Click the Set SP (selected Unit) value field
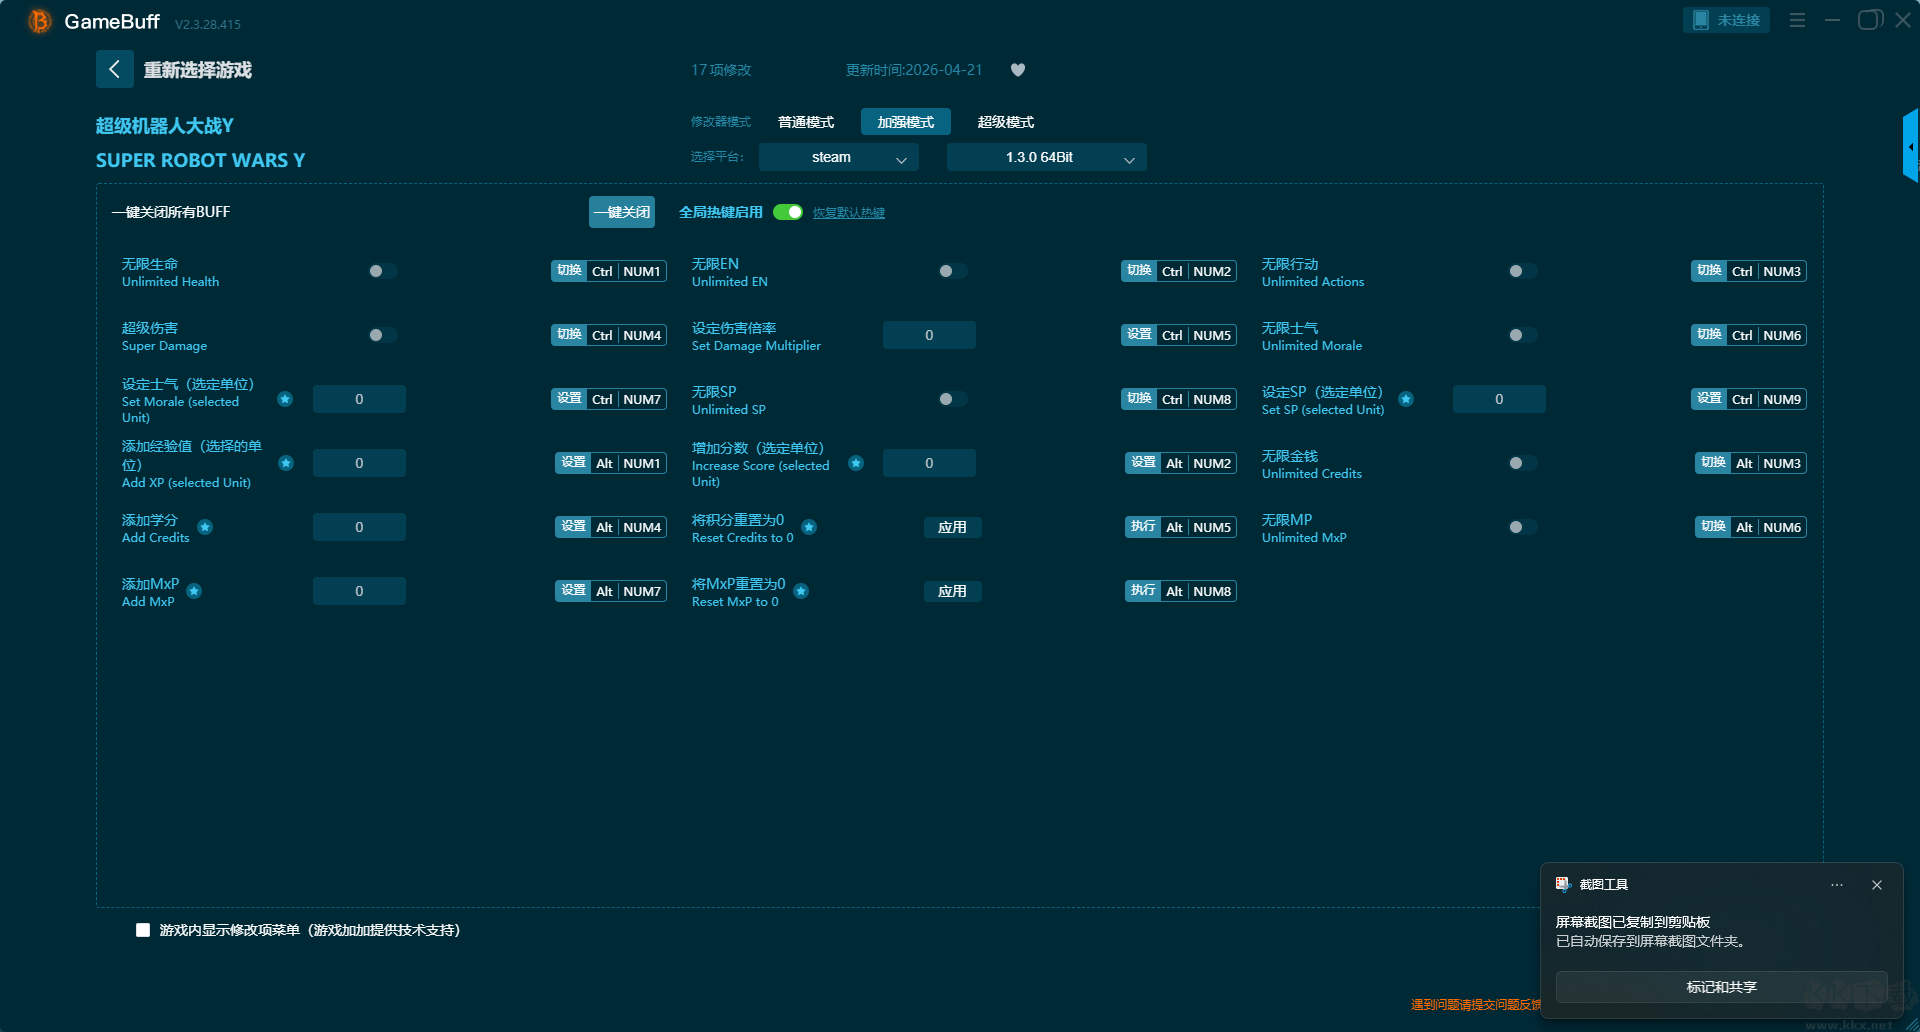This screenshot has width=1920, height=1032. [x=1499, y=399]
